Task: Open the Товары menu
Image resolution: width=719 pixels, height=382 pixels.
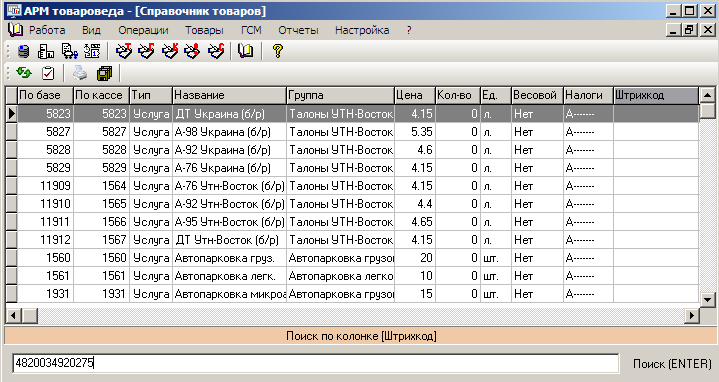Action: 204,30
